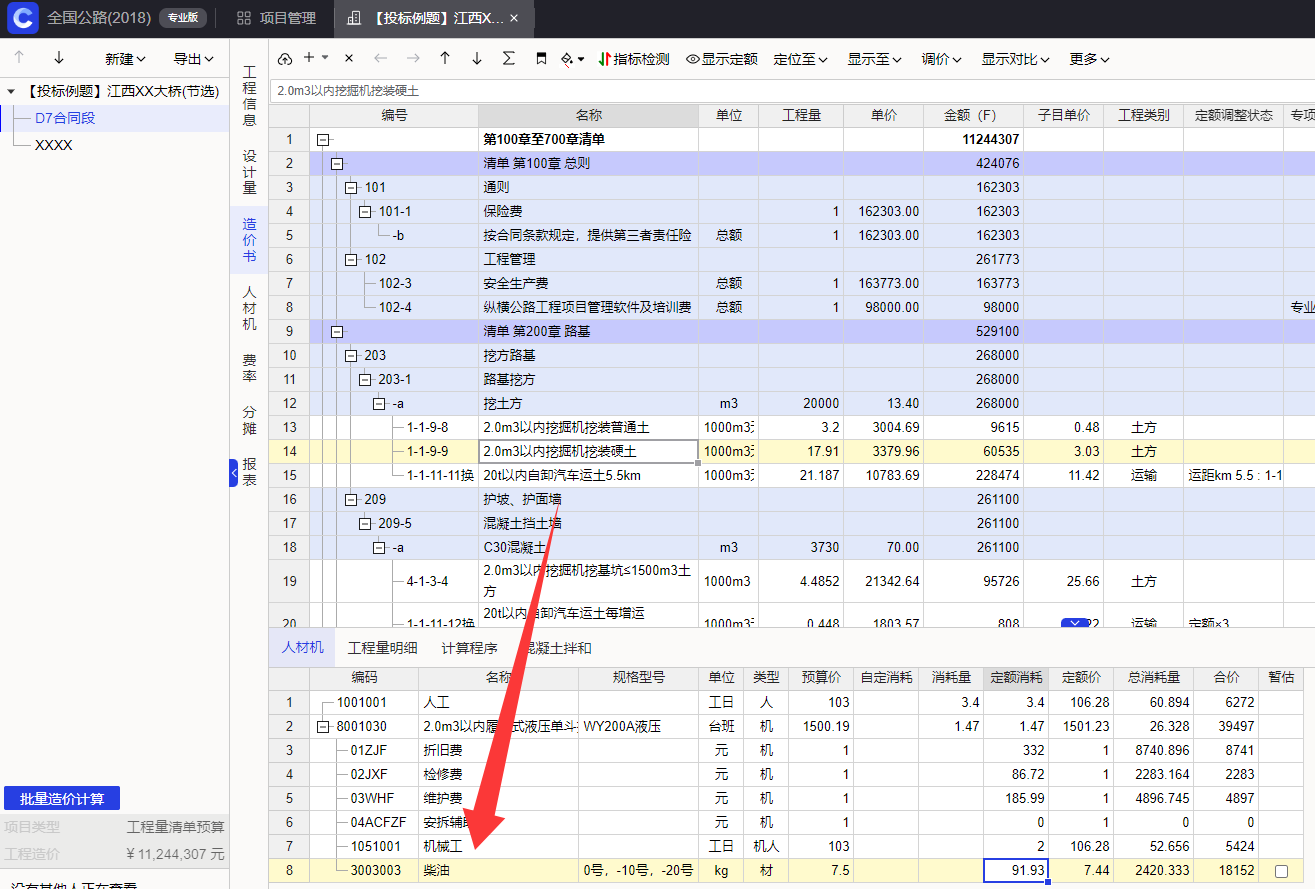Expand the 更多 dropdown menu
The width and height of the screenshot is (1315, 889).
(x=1089, y=59)
